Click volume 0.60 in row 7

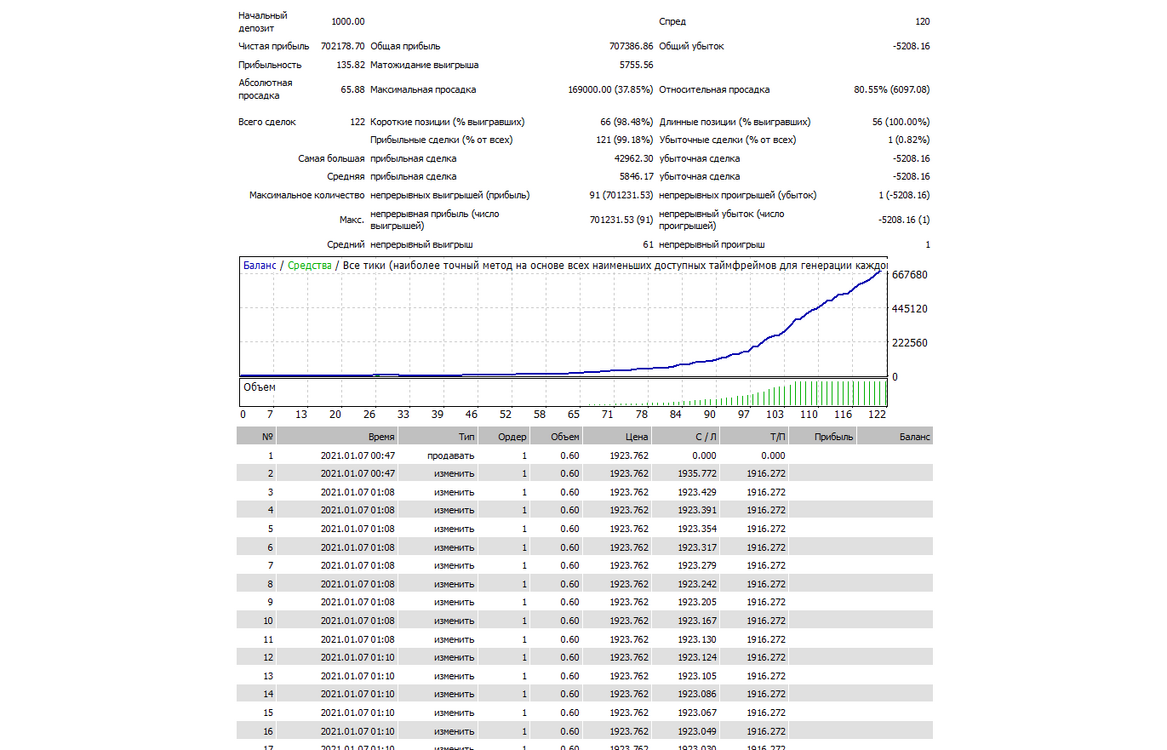570,565
